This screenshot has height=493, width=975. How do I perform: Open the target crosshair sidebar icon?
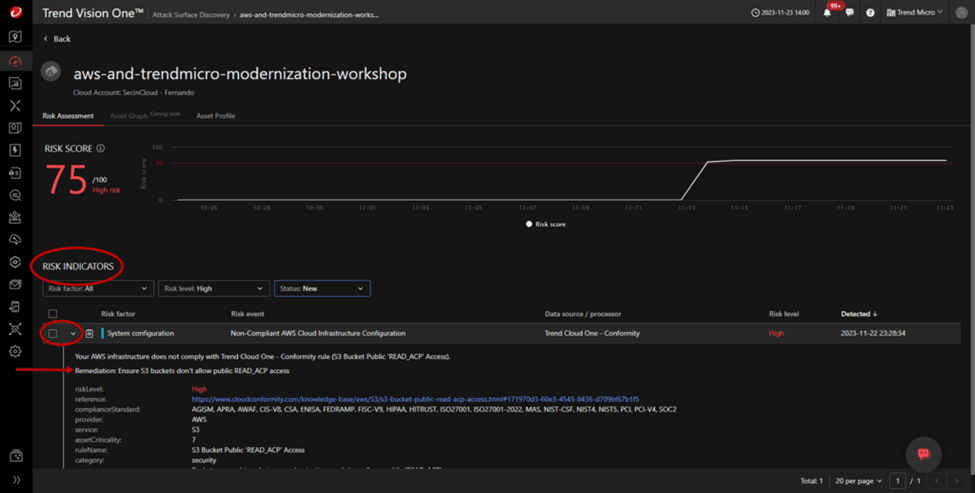click(x=16, y=329)
